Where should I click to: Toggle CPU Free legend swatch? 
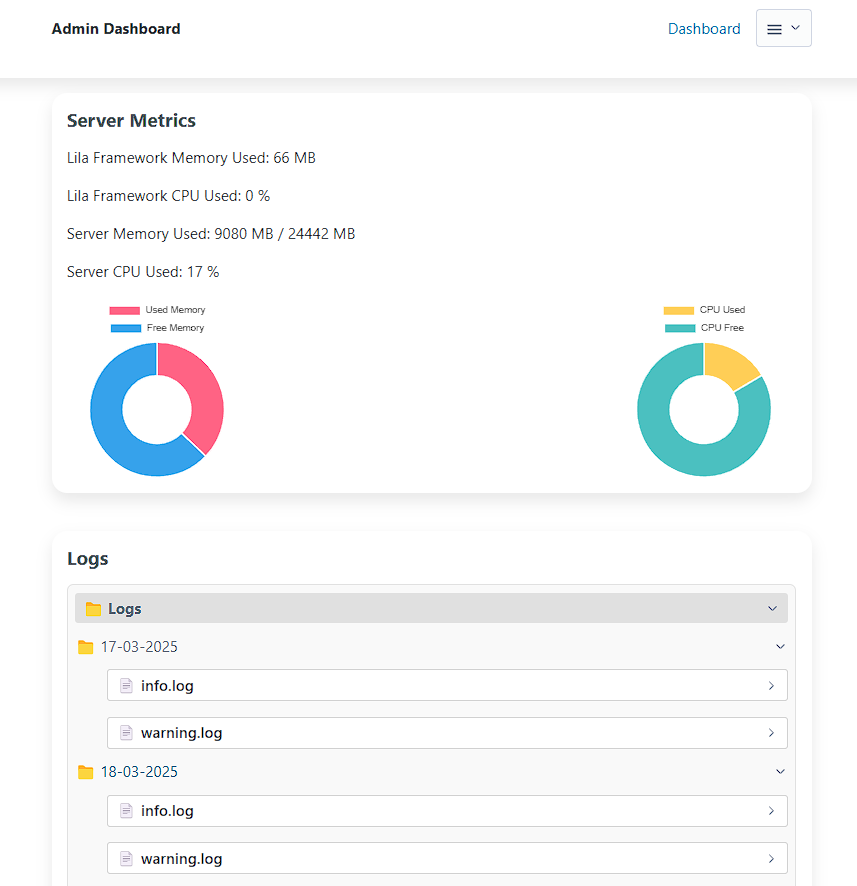pos(680,328)
